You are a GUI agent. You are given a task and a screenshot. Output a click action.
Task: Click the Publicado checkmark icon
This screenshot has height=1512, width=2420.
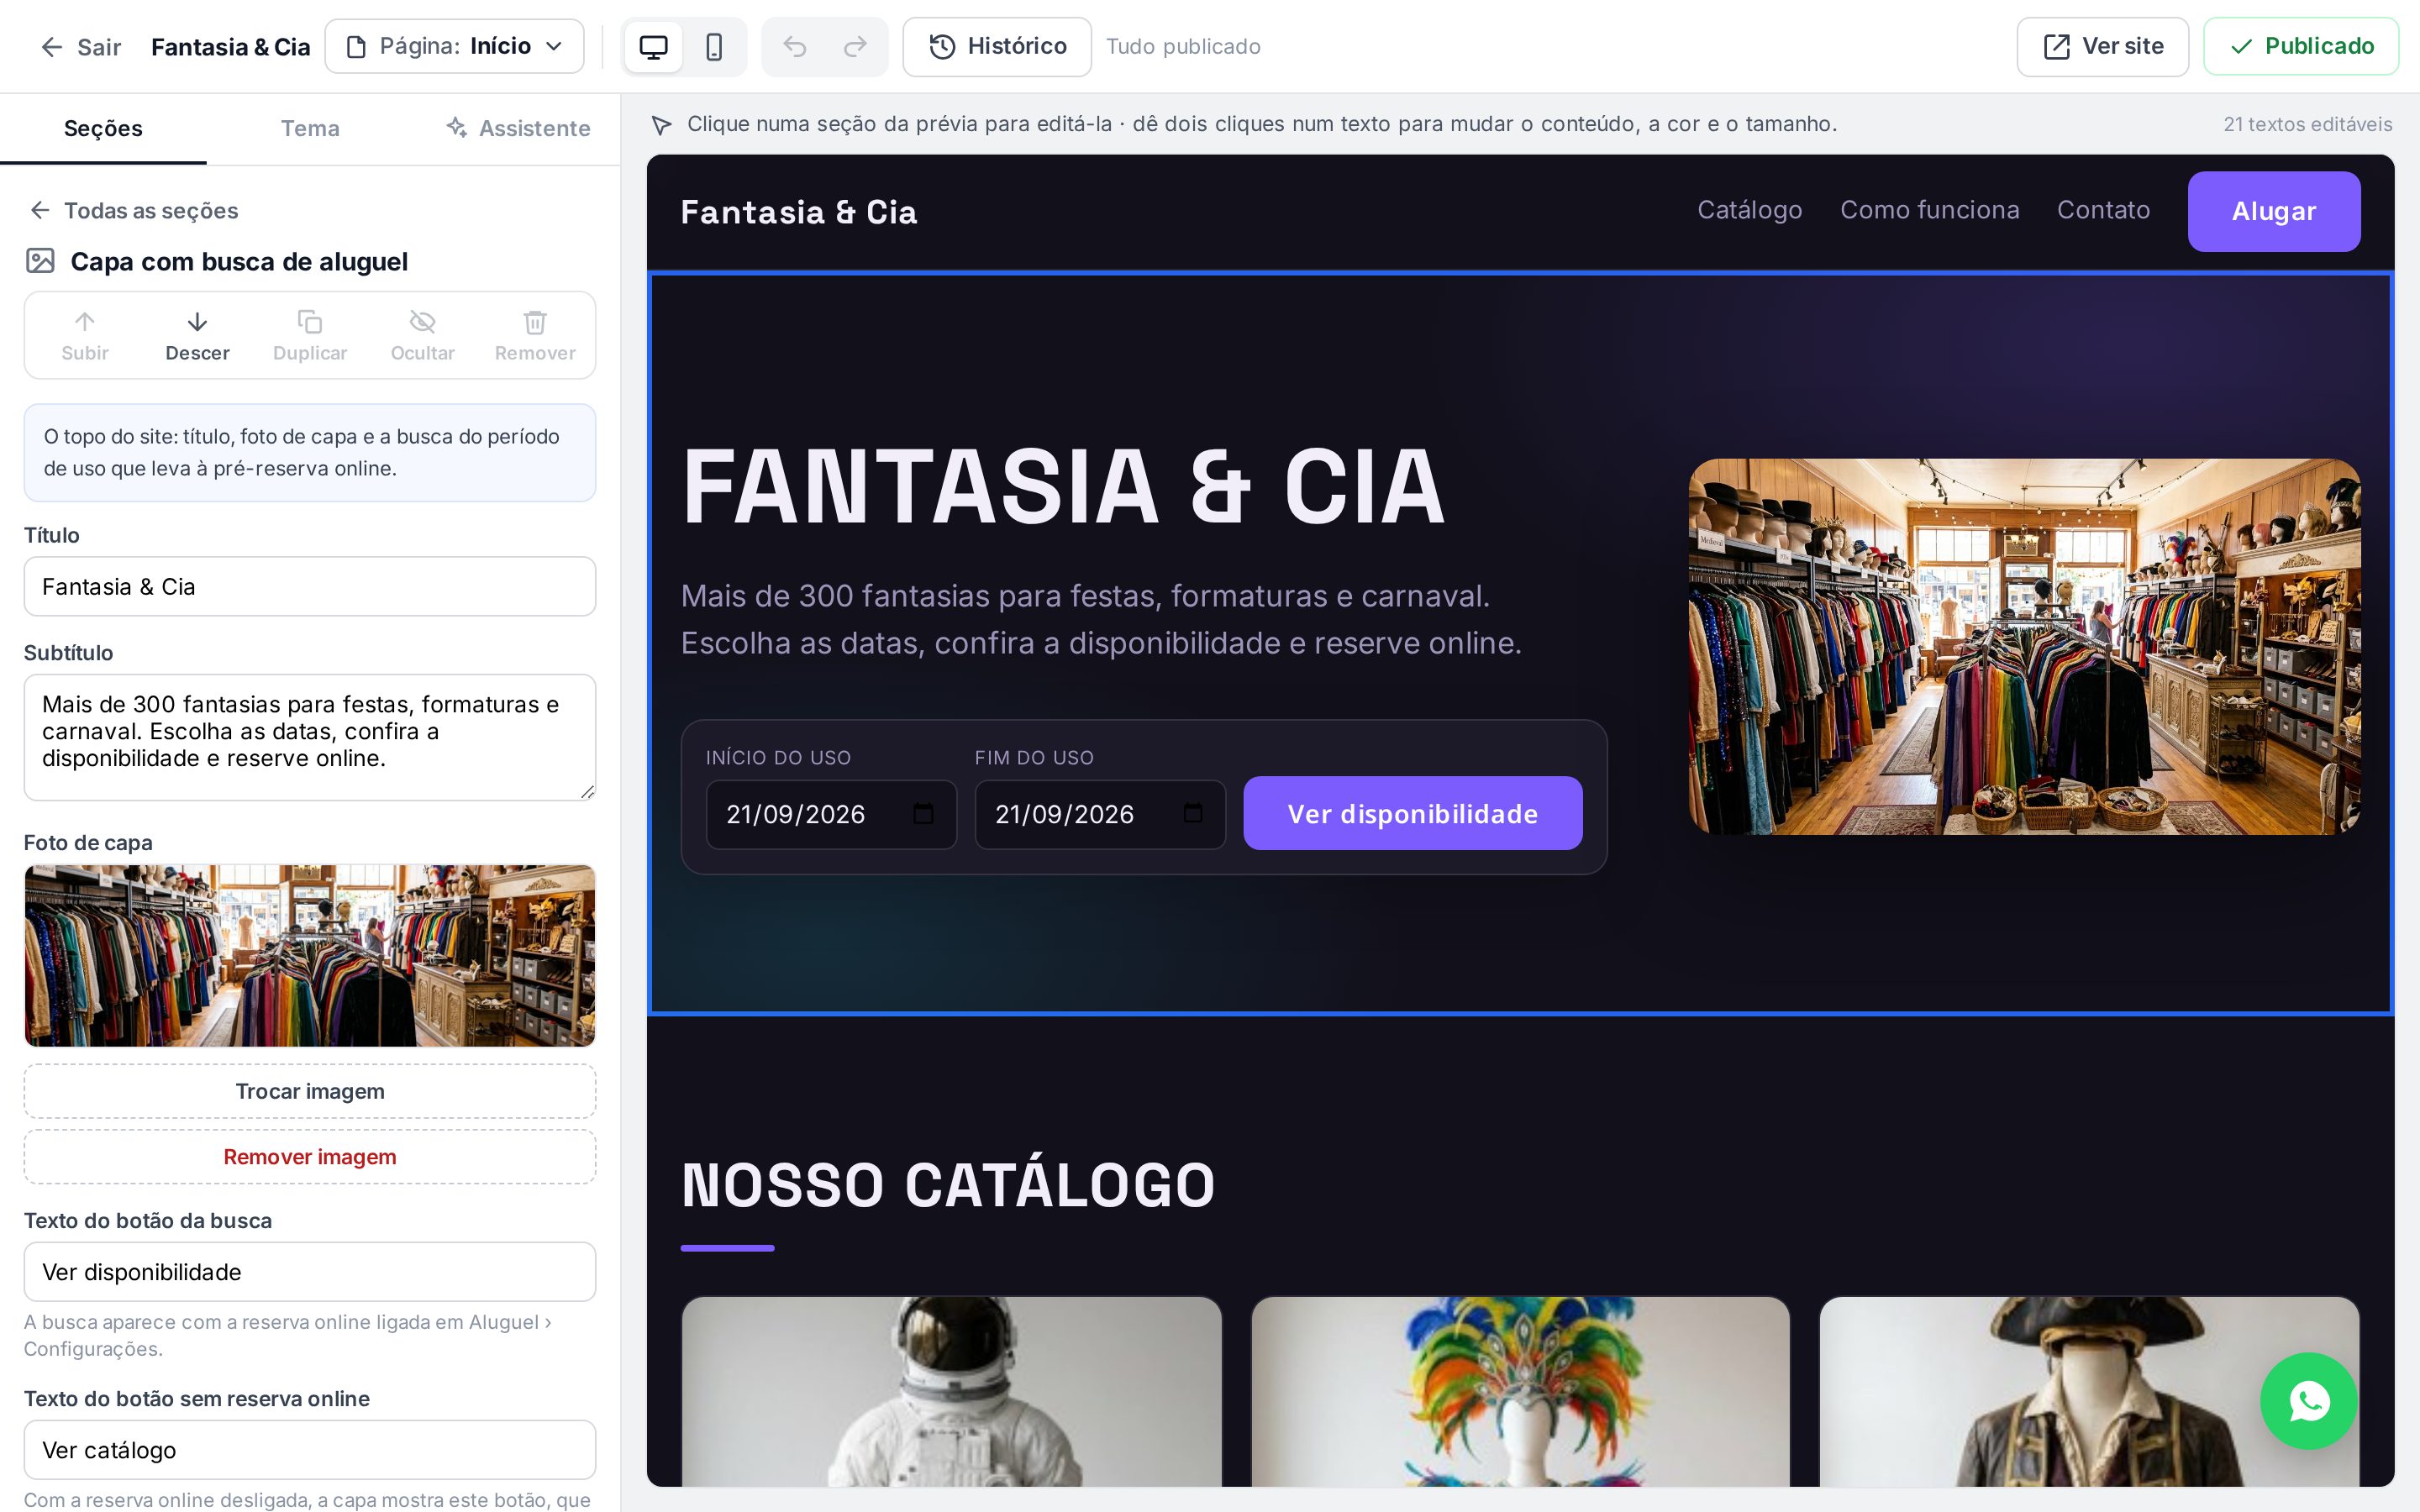2241,47
